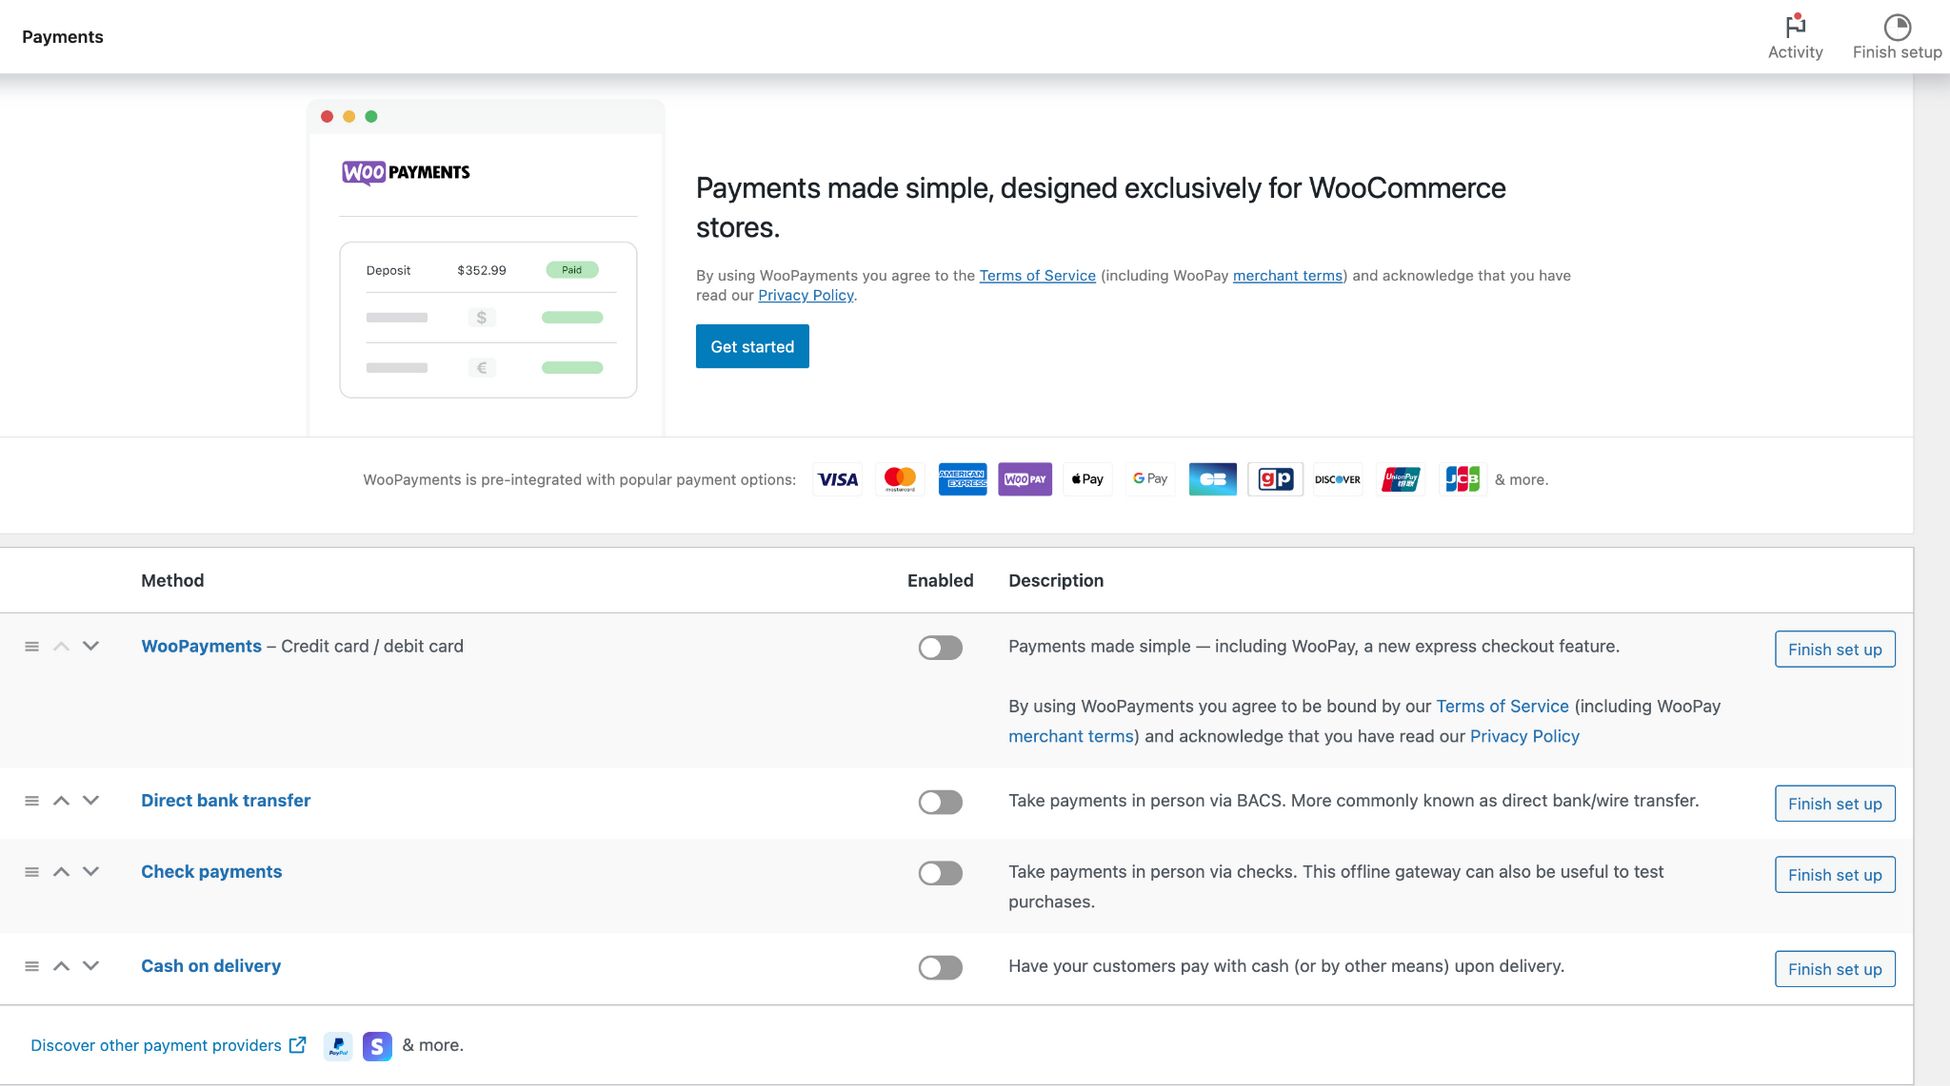This screenshot has height=1086, width=1950.
Task: Open the Cash on delivery method link
Action: [210, 966]
